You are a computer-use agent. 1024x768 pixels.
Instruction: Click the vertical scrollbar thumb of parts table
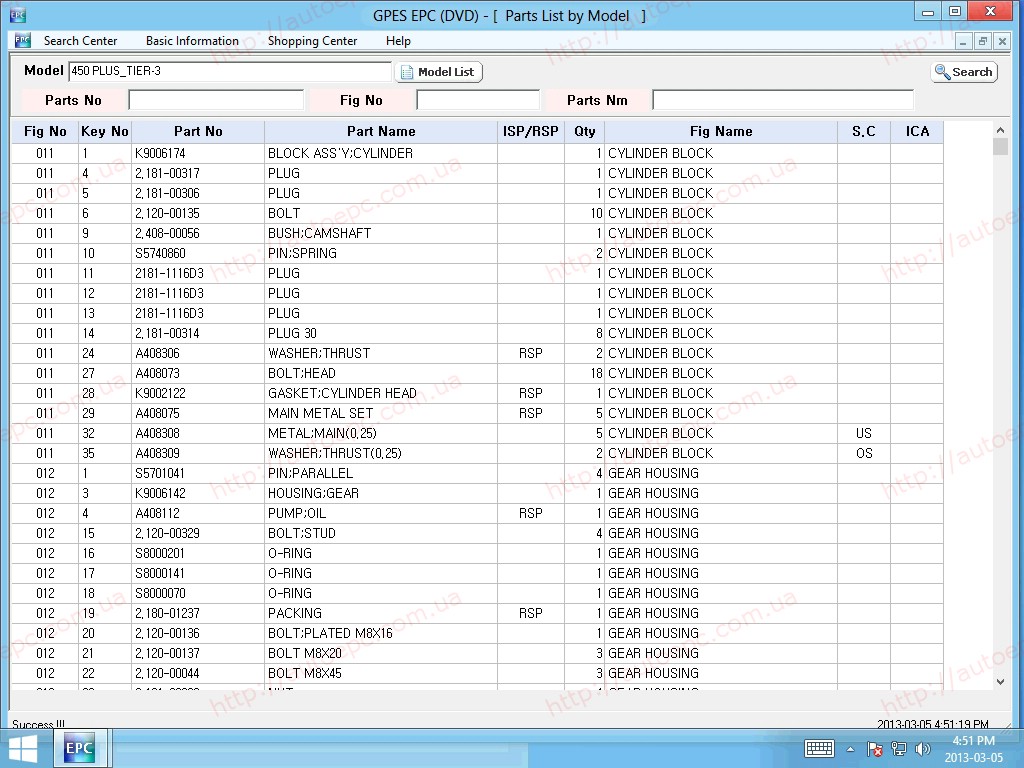(1000, 147)
